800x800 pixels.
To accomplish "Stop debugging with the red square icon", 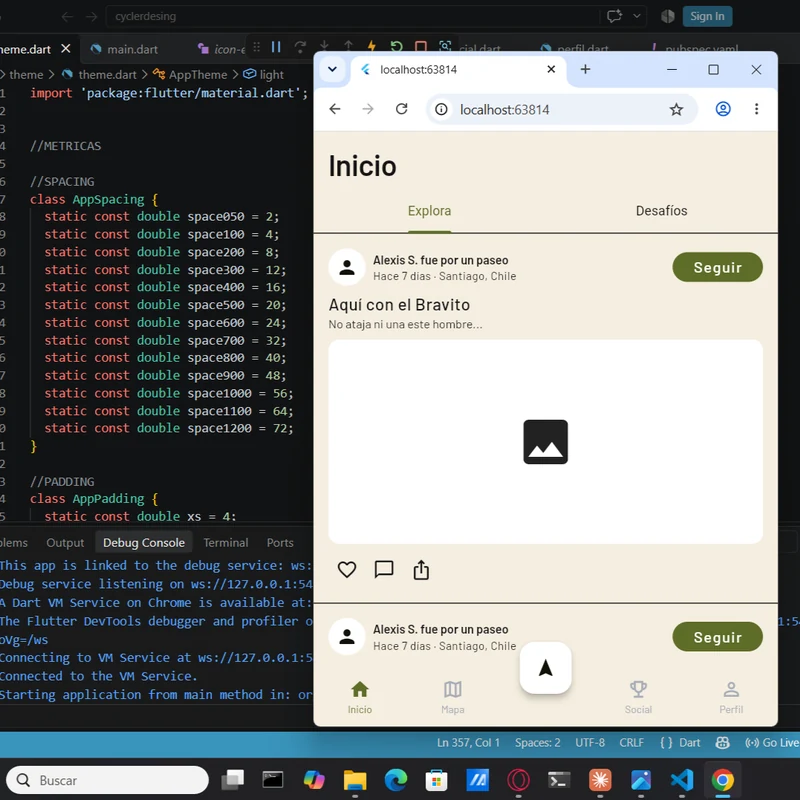I will (x=421, y=46).
